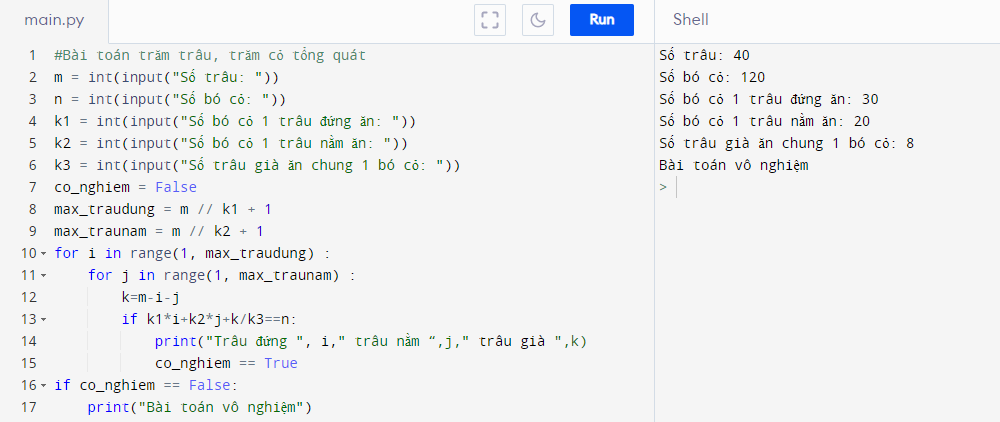The image size is (1000, 422).
Task: Run the Python program
Action: click(602, 20)
